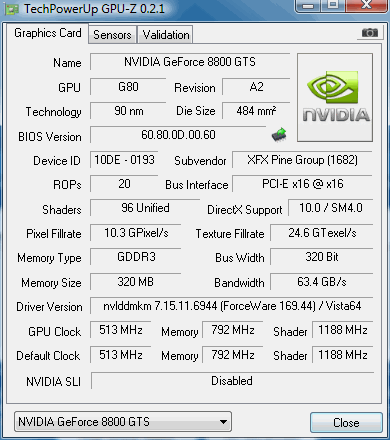
Task: Click the BIOS Version field
Action: tap(178, 135)
